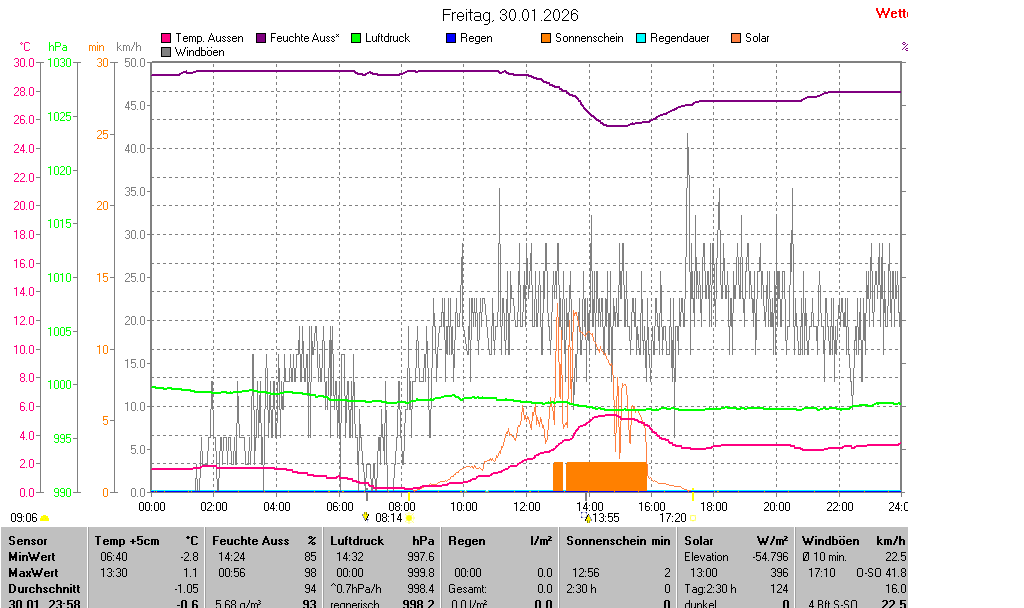1024x608 pixels.
Task: Click the pink Temp. Aussen legend swatch
Action: point(166,38)
